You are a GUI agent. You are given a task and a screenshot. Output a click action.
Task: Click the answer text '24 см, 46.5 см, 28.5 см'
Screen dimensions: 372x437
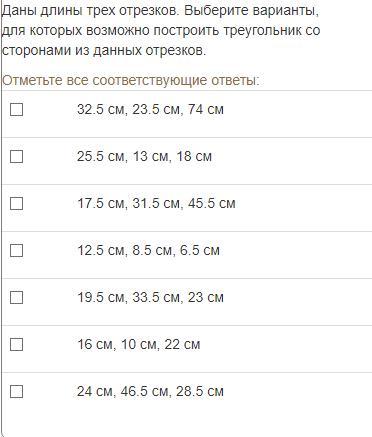coord(150,391)
